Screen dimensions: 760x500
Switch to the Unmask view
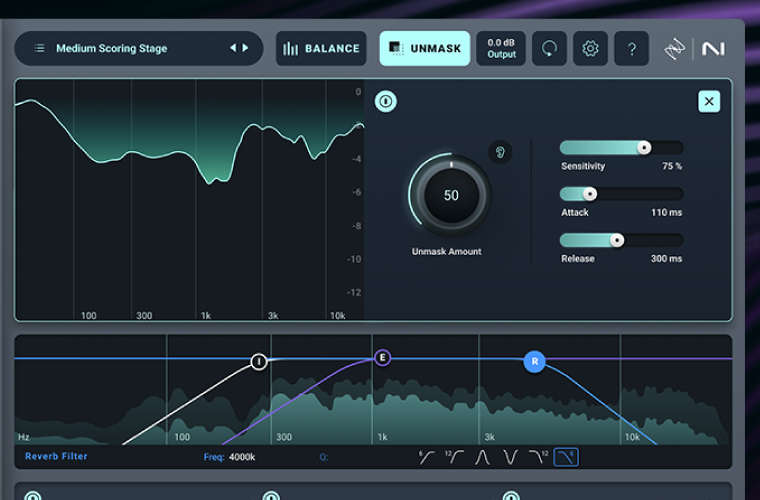coord(424,48)
